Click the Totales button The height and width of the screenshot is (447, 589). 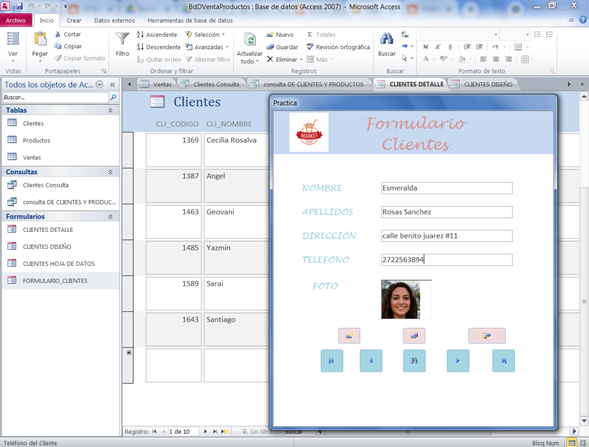321,35
